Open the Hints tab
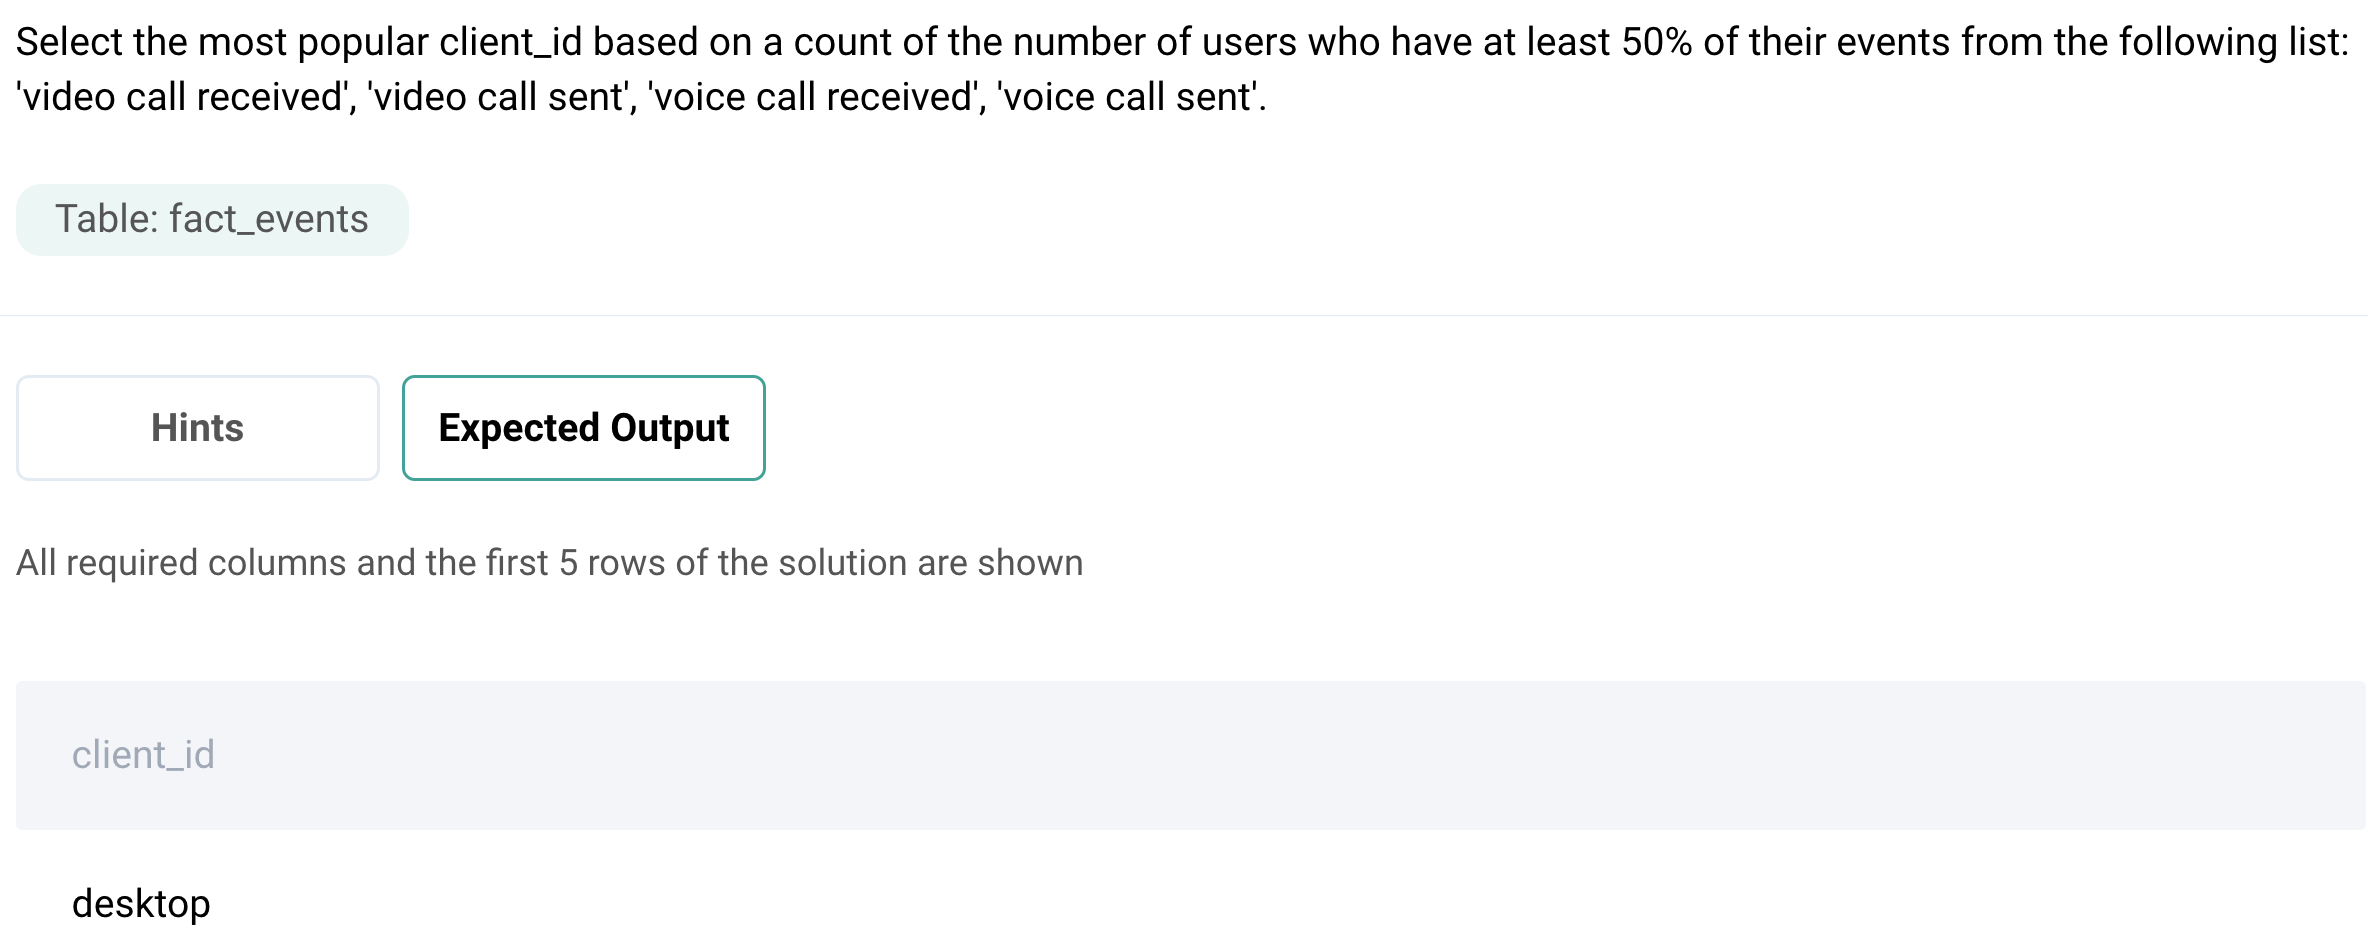The height and width of the screenshot is (948, 2368). [197, 428]
